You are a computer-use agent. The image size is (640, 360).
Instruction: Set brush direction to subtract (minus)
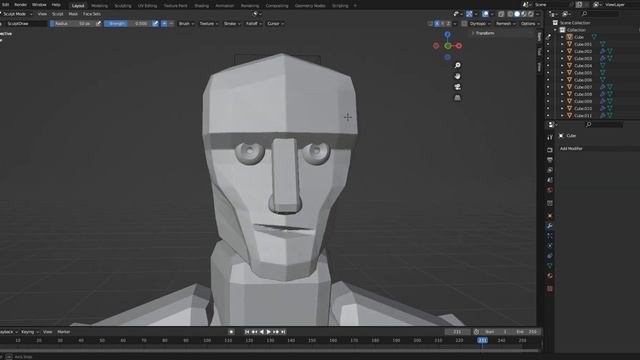[x=171, y=24]
